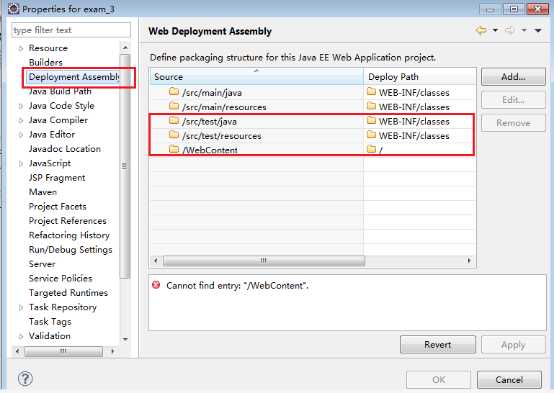Click the error icon beside Cannot find entry
Image resolution: width=554 pixels, height=394 pixels.
[156, 285]
